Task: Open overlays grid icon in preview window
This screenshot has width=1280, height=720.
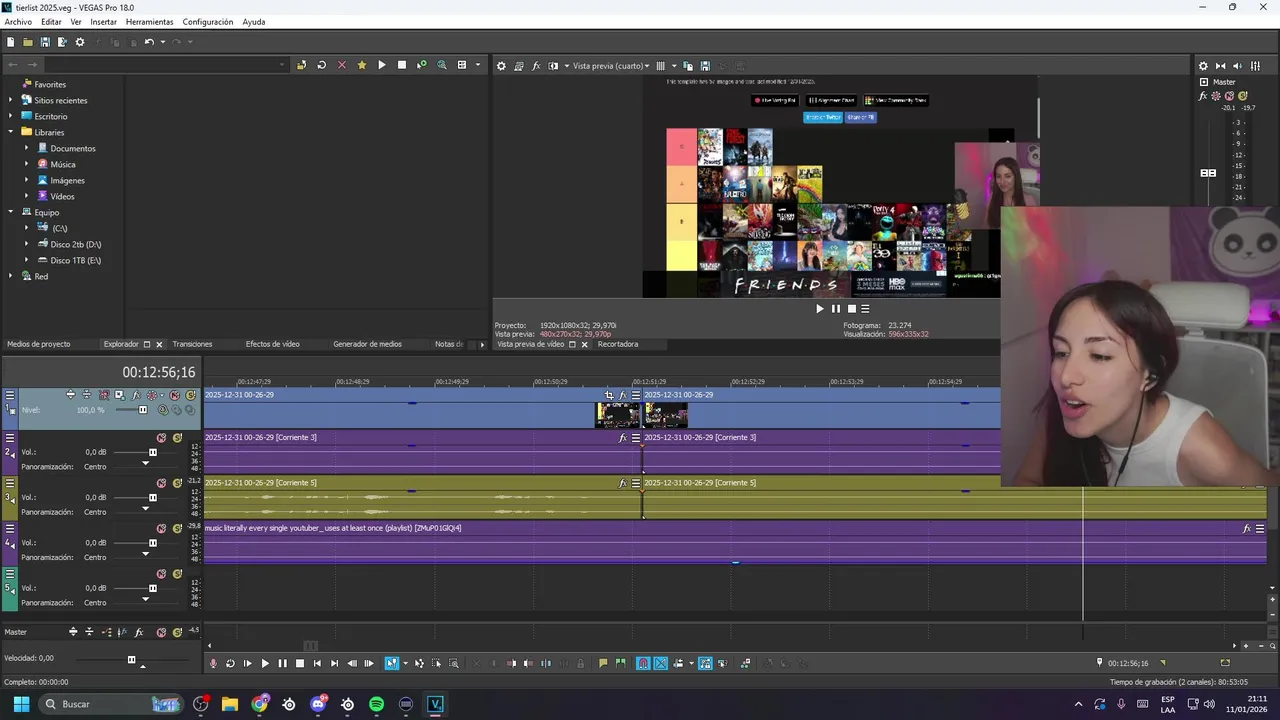Action: (x=660, y=66)
